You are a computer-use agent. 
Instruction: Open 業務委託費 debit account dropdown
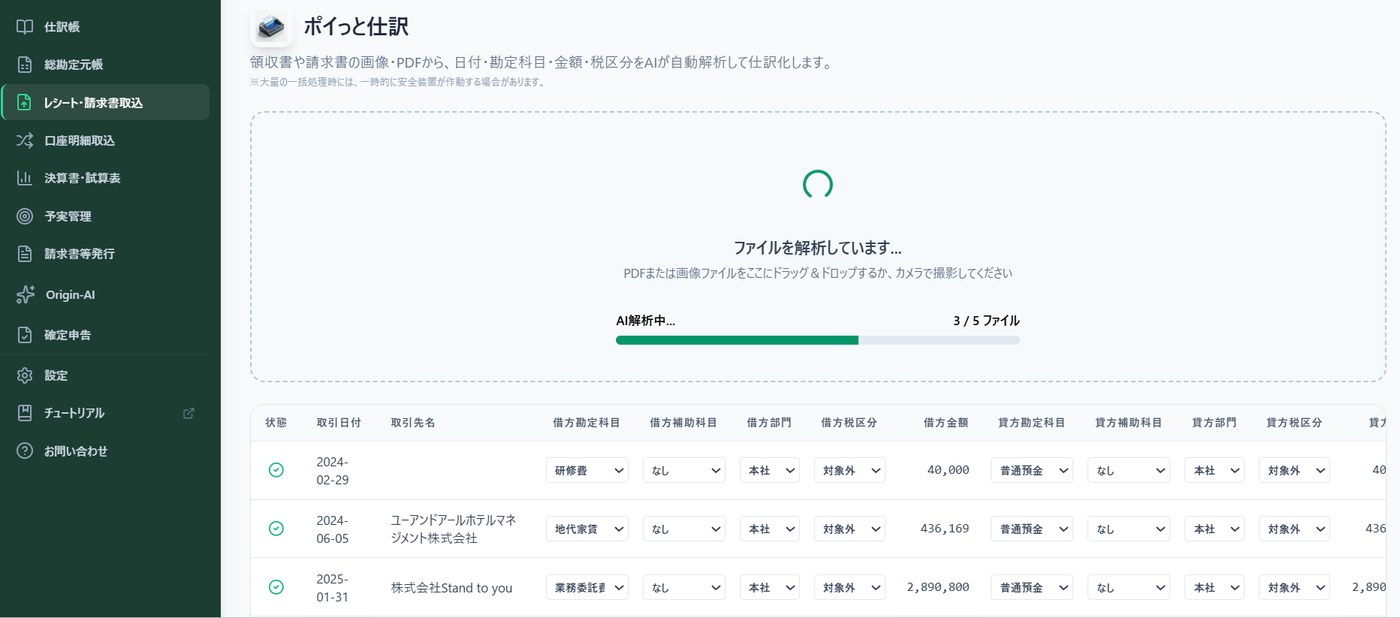tap(587, 588)
